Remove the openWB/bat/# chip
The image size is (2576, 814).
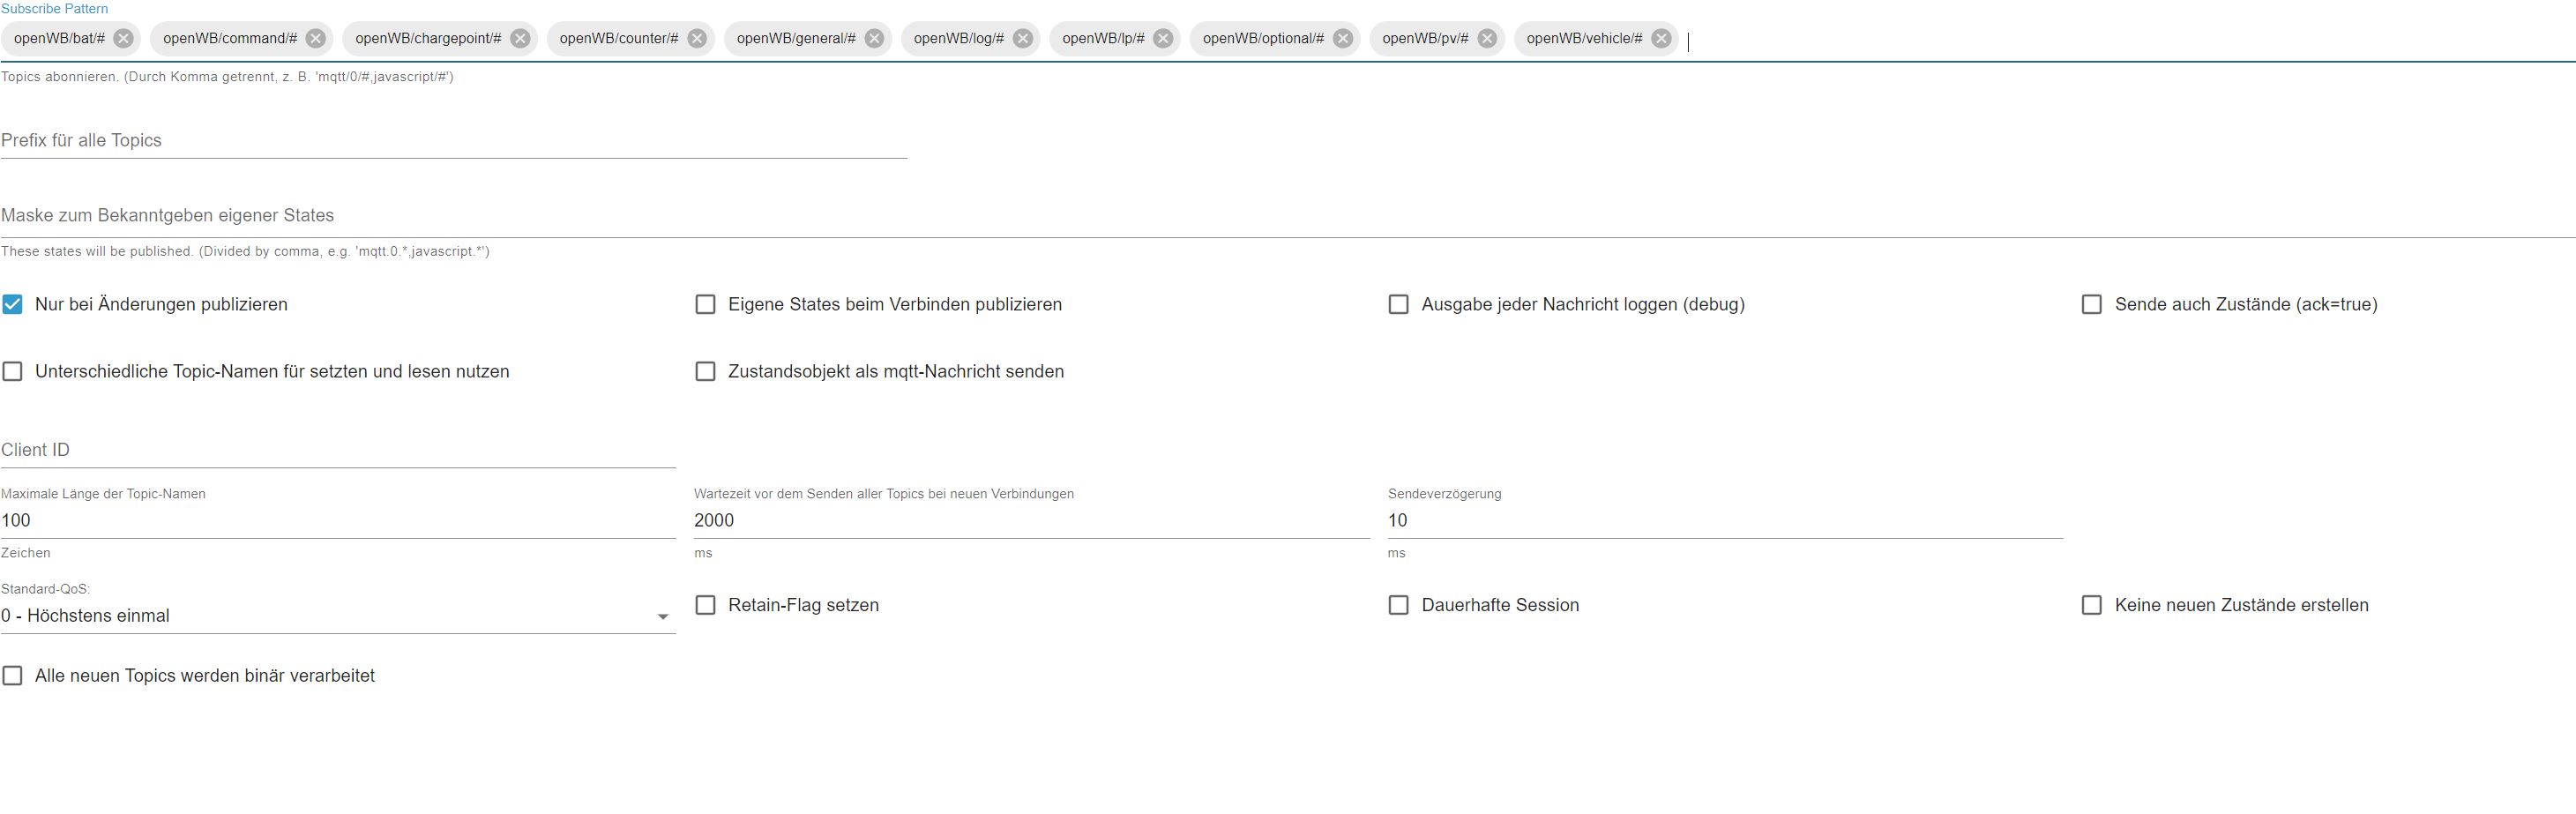pos(123,39)
